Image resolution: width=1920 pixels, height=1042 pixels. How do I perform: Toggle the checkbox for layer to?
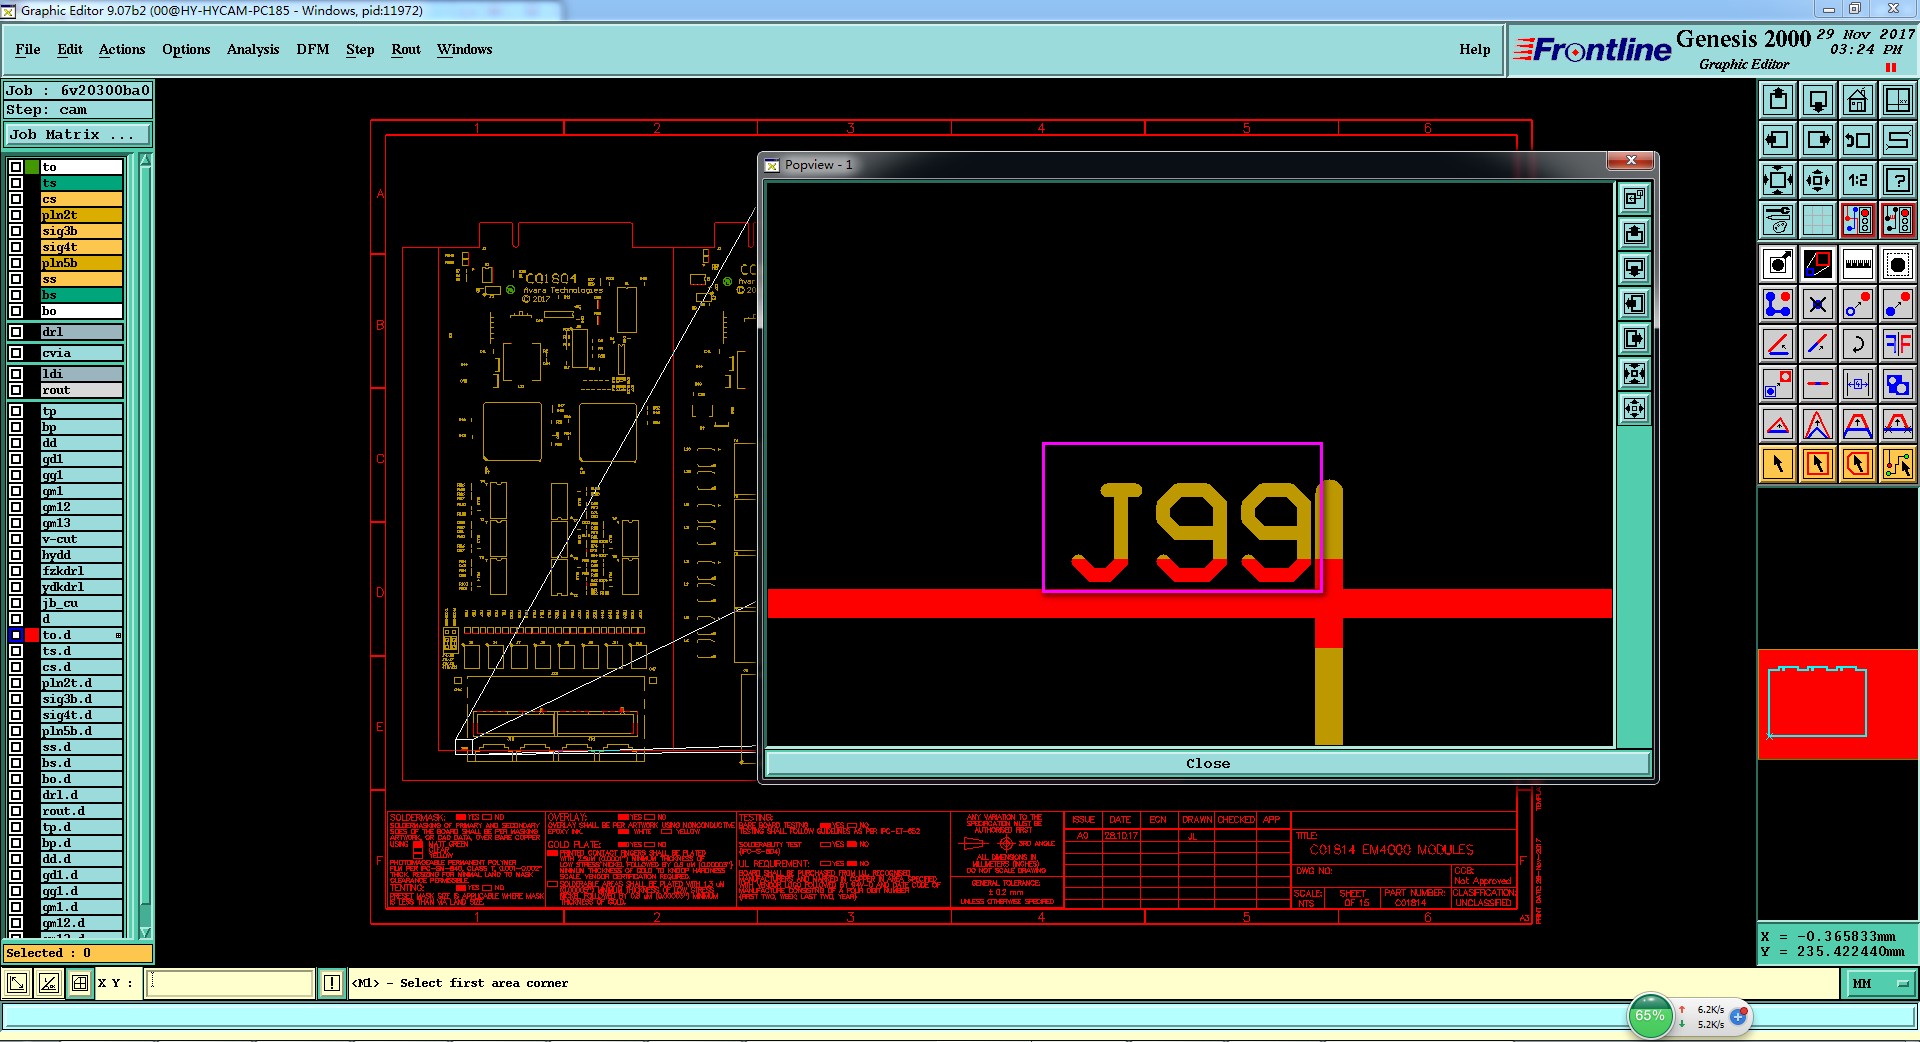point(16,167)
